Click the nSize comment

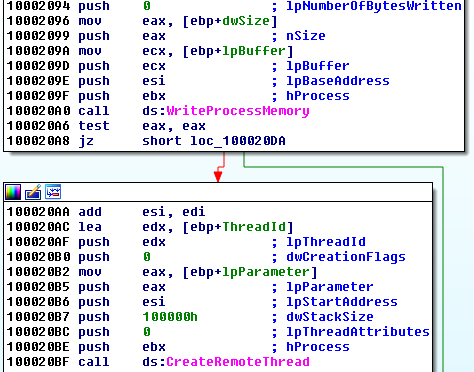click(x=306, y=36)
